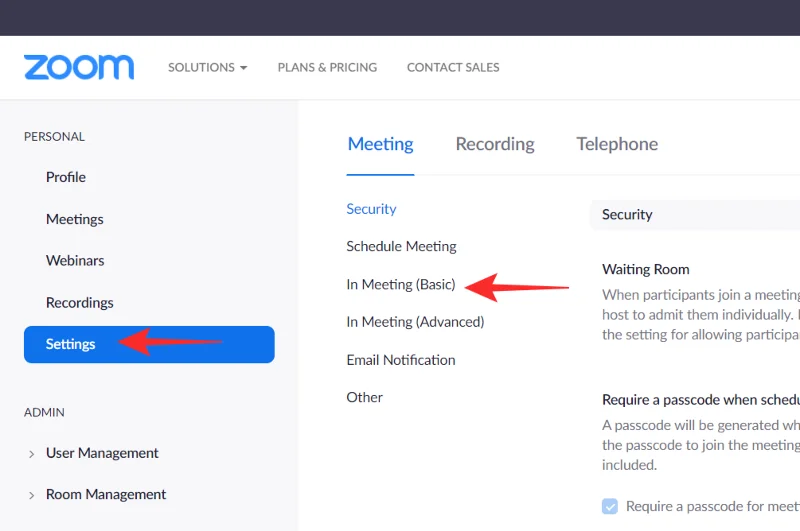Open the Solutions dropdown menu
This screenshot has height=531, width=800.
pos(207,67)
